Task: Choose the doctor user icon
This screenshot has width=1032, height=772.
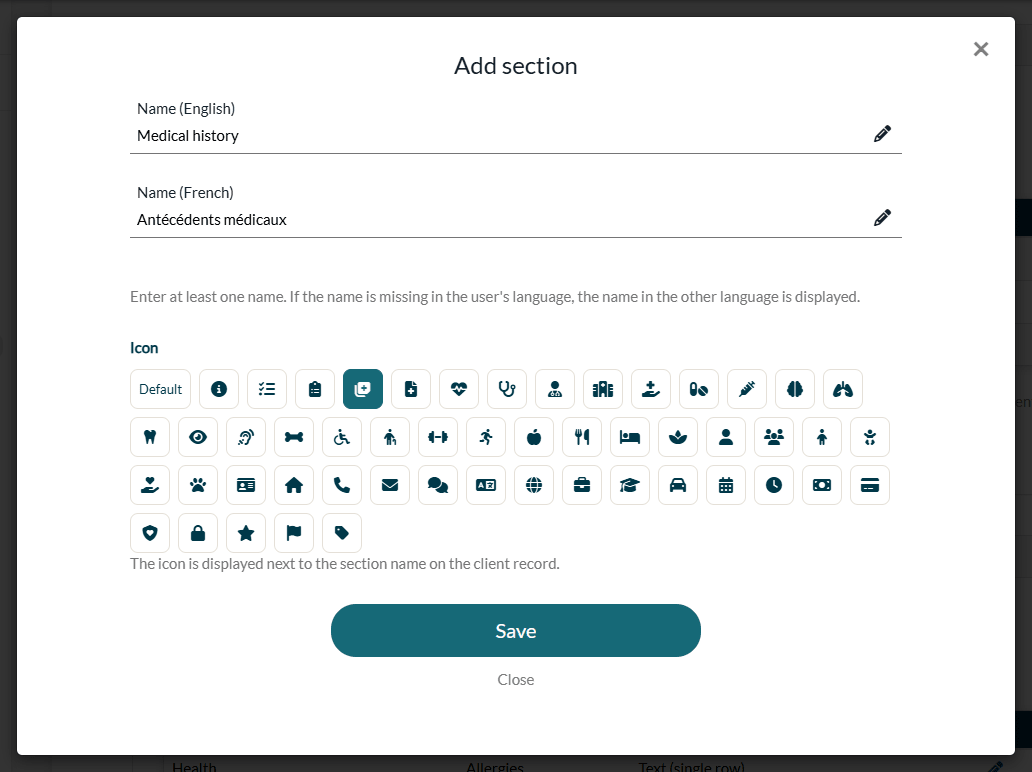Action: click(555, 389)
